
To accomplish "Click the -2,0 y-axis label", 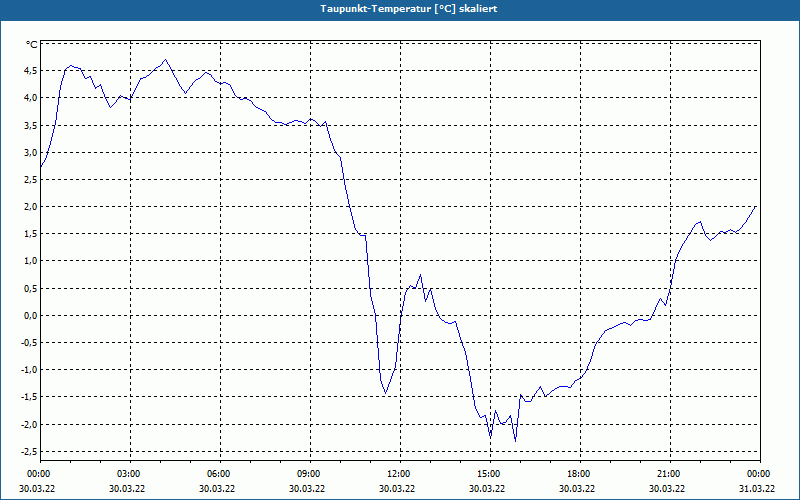I will coord(29,424).
